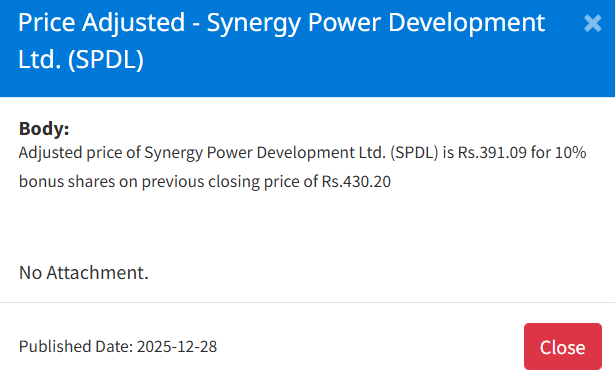
Task: Click the word 'Development' in the blue title
Action: click(467, 23)
